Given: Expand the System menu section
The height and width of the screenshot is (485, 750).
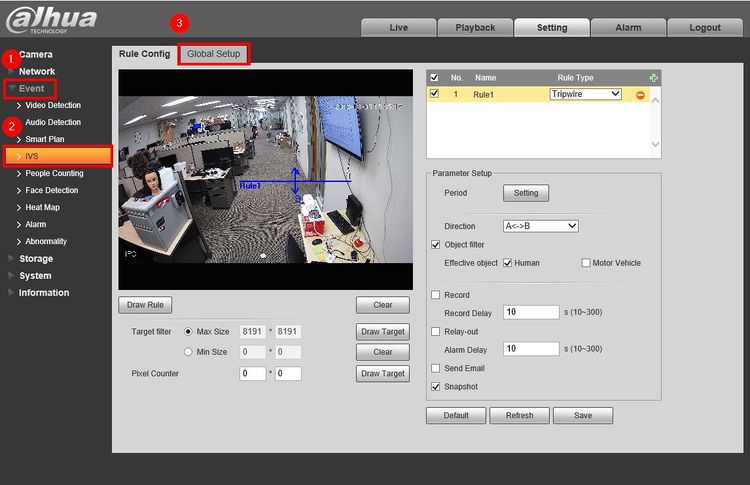Looking at the screenshot, I should click(35, 276).
